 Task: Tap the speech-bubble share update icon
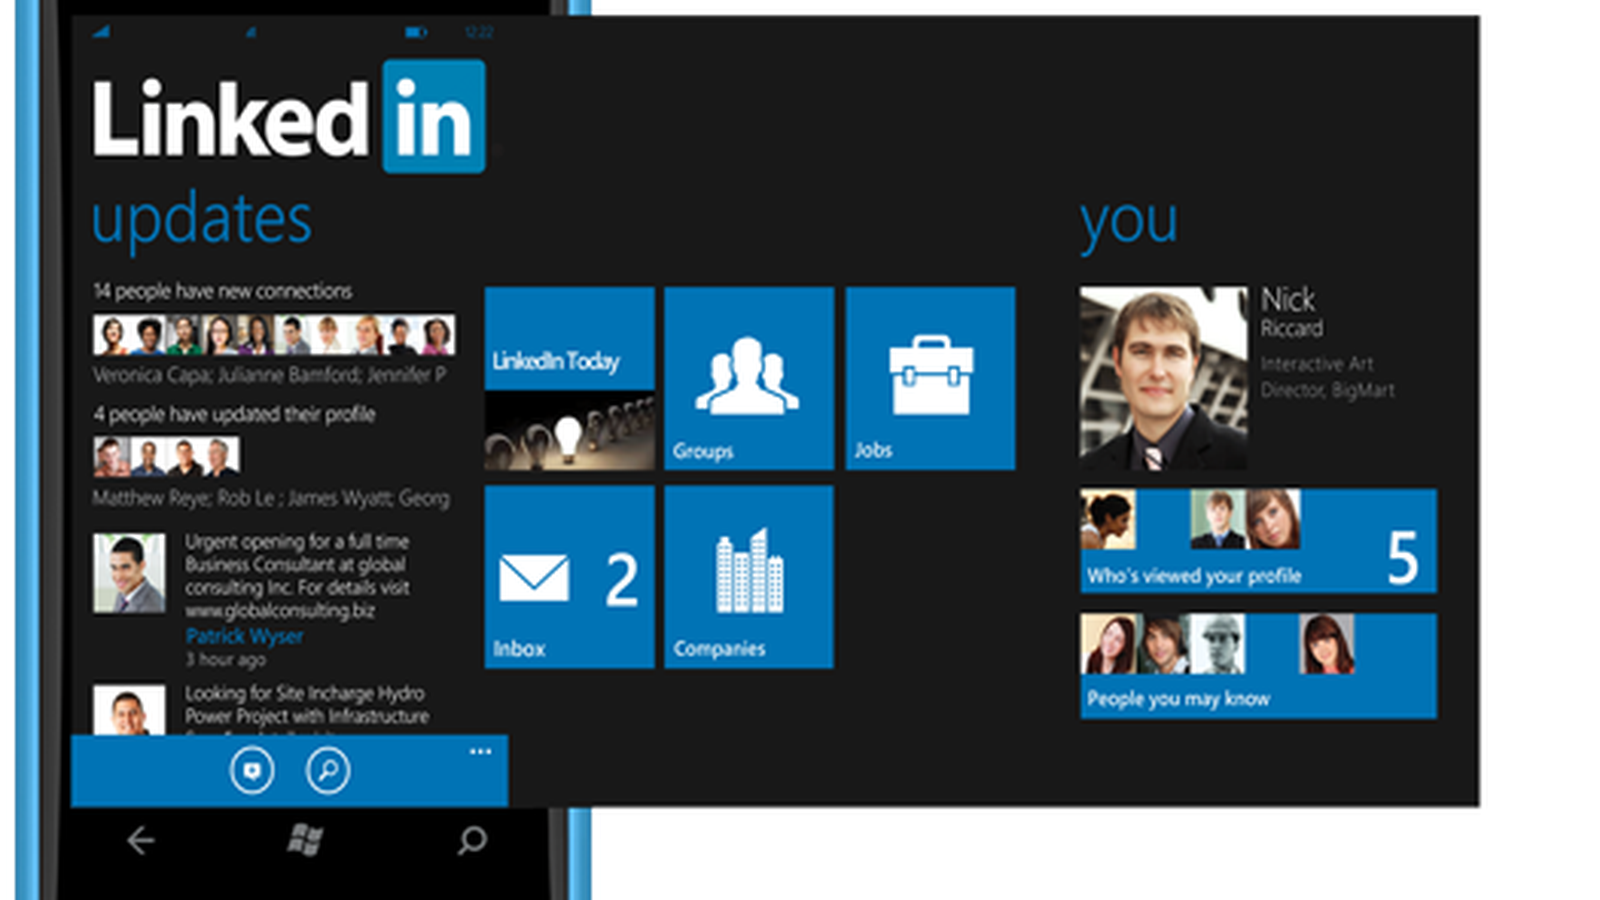[x=252, y=771]
